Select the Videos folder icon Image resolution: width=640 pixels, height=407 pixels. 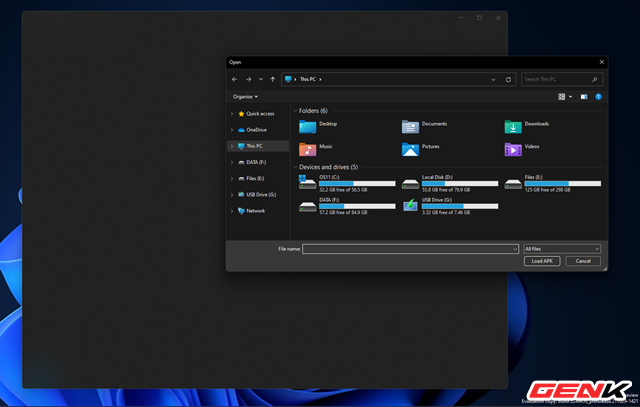pyautogui.click(x=513, y=149)
